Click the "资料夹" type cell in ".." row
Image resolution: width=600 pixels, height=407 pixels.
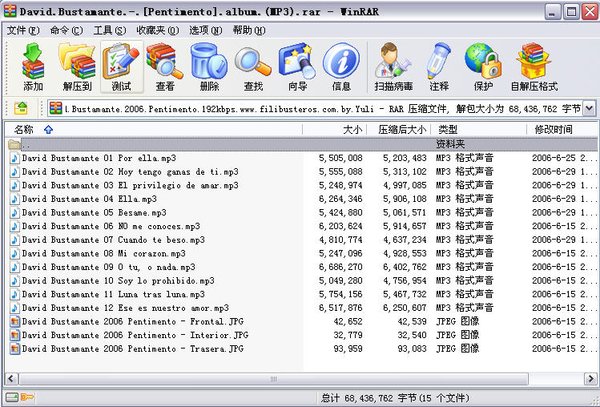point(450,144)
